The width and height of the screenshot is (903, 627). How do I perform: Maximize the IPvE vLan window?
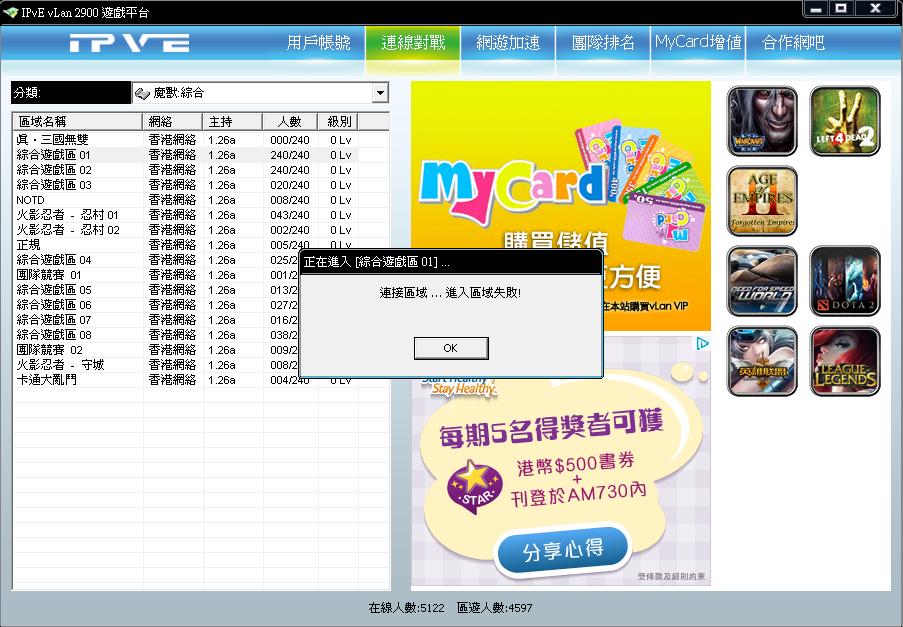pos(841,9)
